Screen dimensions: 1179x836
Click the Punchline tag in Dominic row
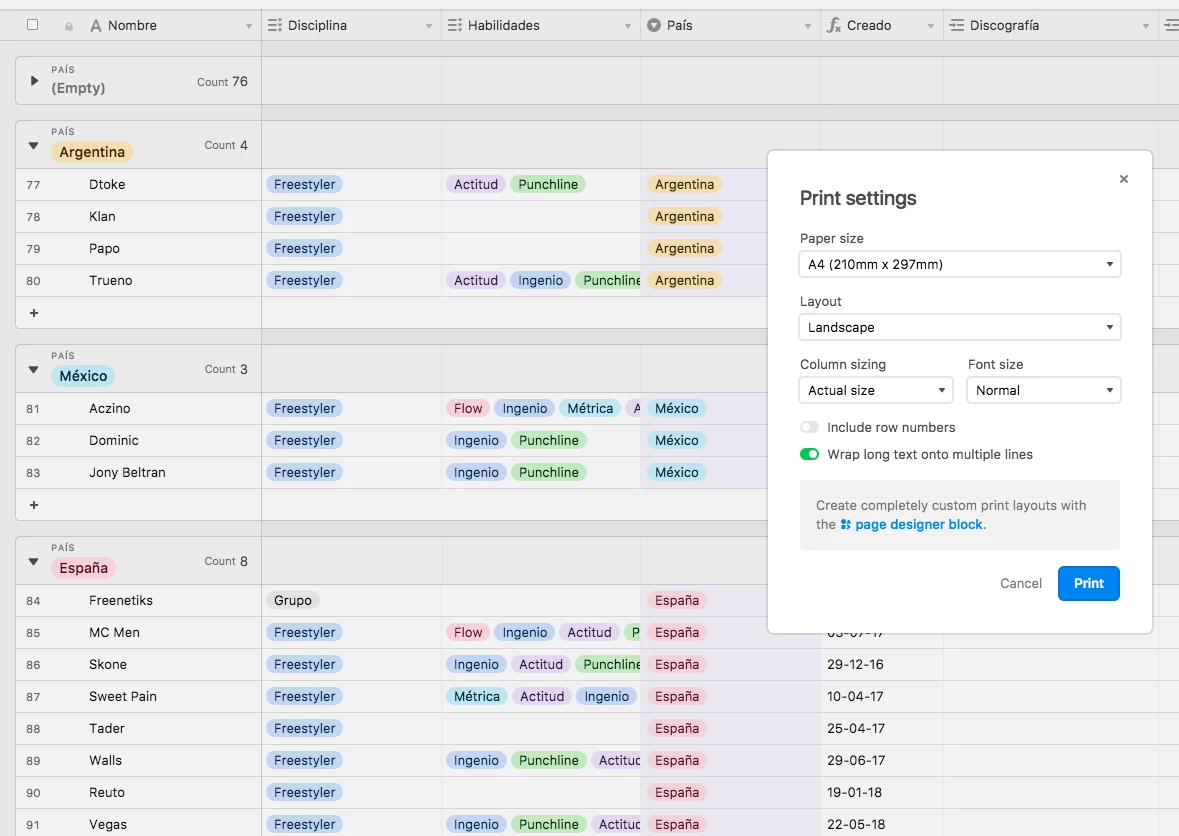pyautogui.click(x=548, y=441)
